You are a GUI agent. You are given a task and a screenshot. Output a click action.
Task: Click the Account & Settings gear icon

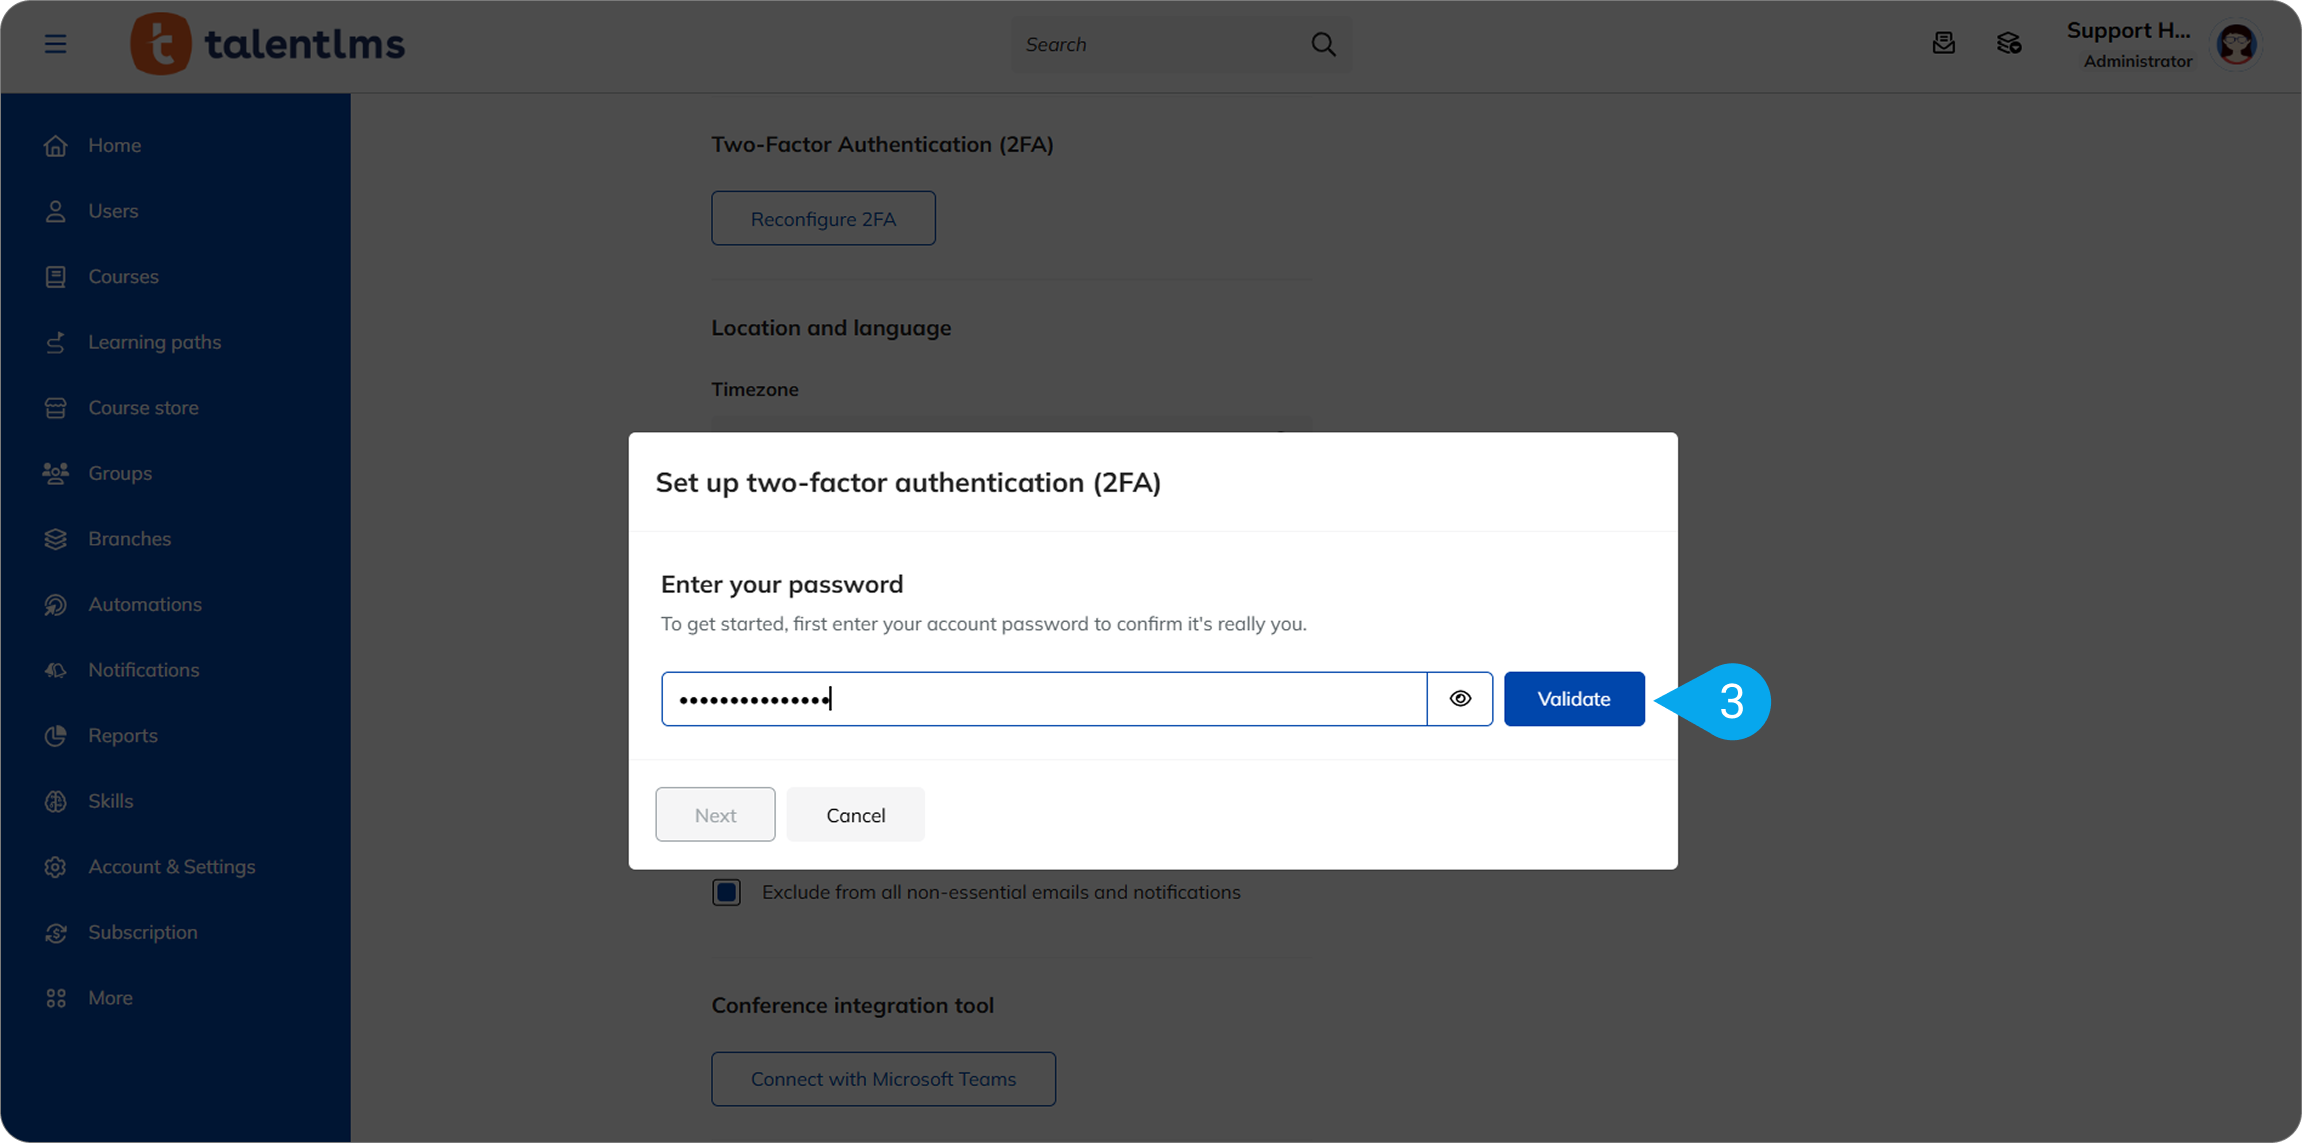point(56,867)
